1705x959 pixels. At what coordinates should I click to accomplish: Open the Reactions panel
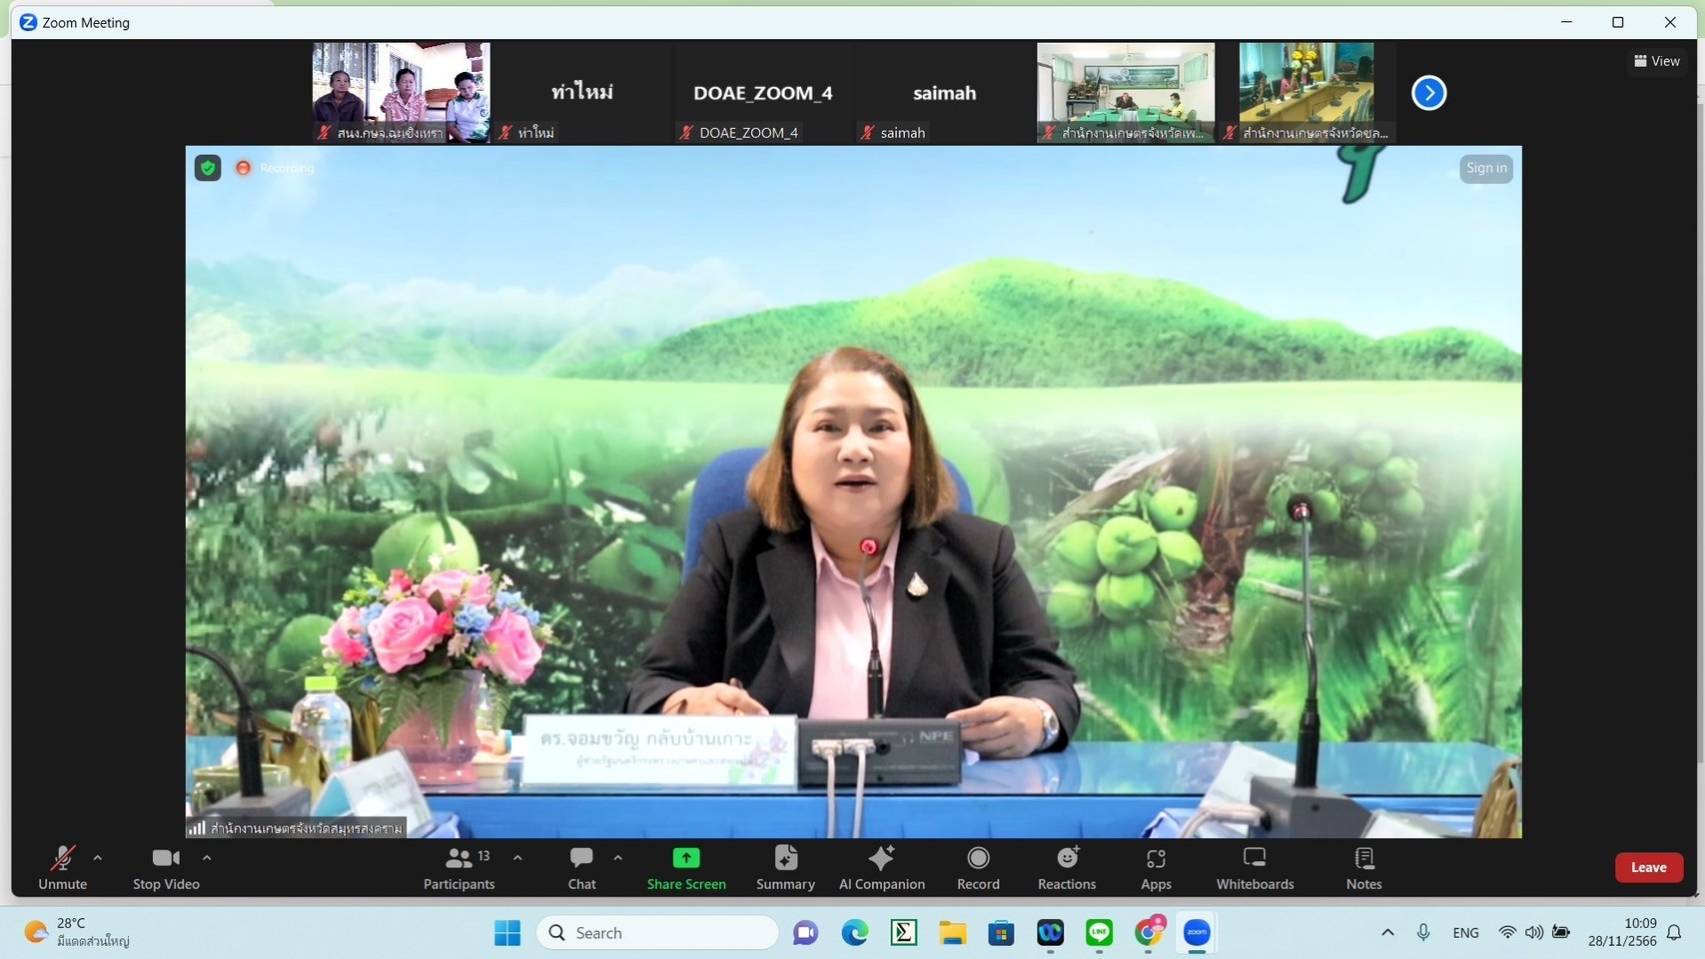point(1066,867)
